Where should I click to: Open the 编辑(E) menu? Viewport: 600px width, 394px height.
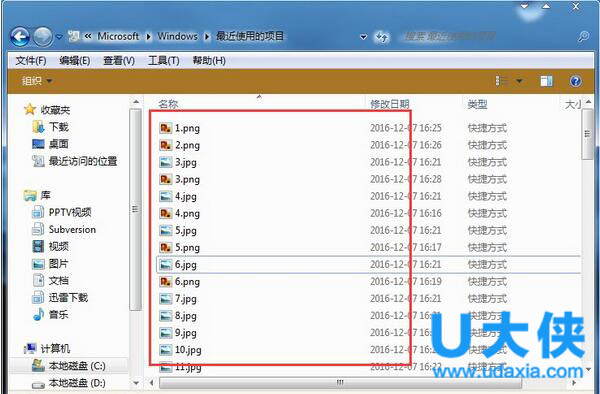click(x=75, y=60)
